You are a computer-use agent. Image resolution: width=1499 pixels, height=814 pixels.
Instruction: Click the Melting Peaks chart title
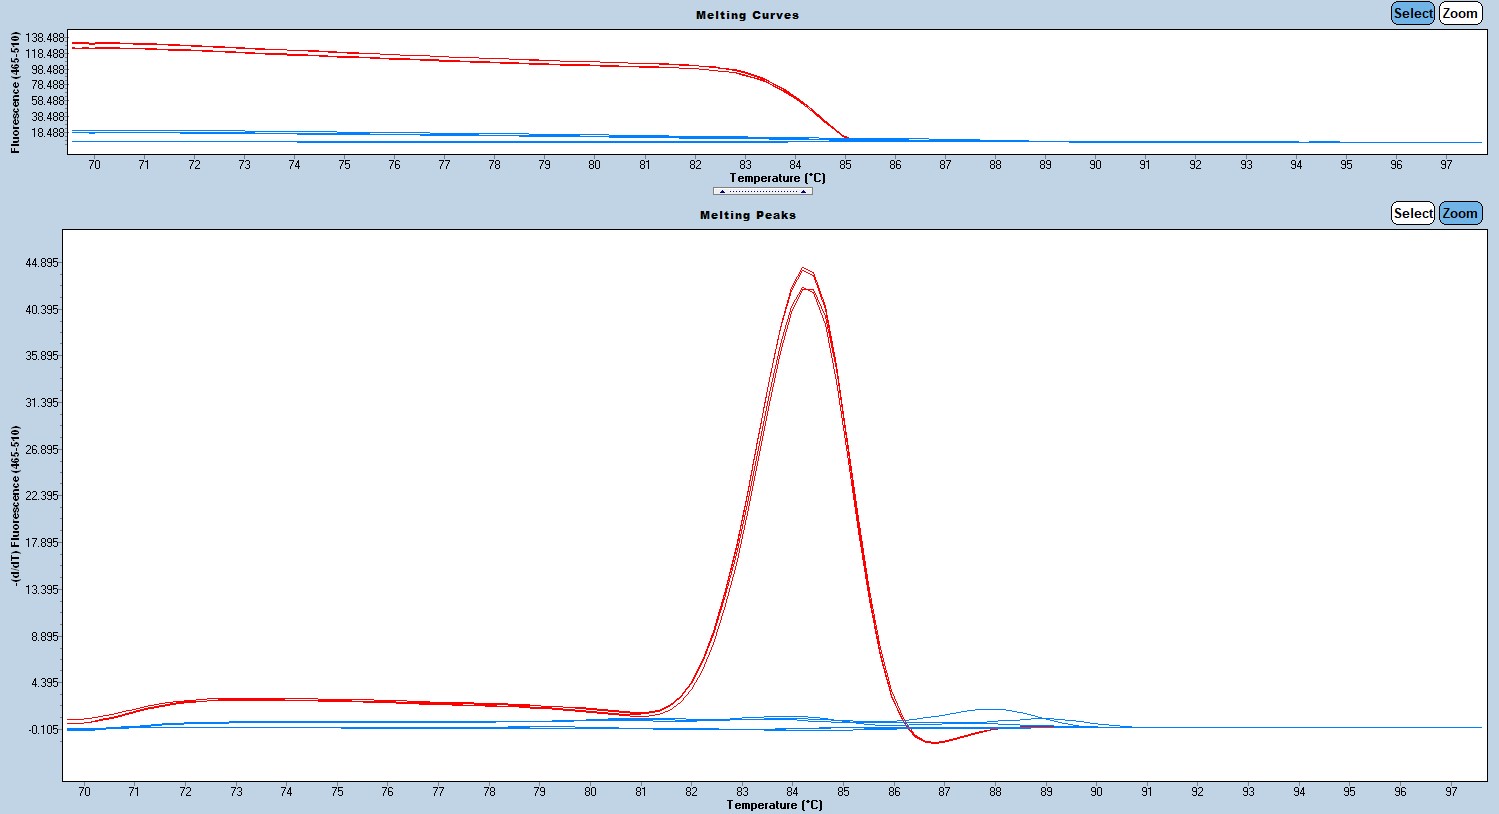tap(747, 215)
